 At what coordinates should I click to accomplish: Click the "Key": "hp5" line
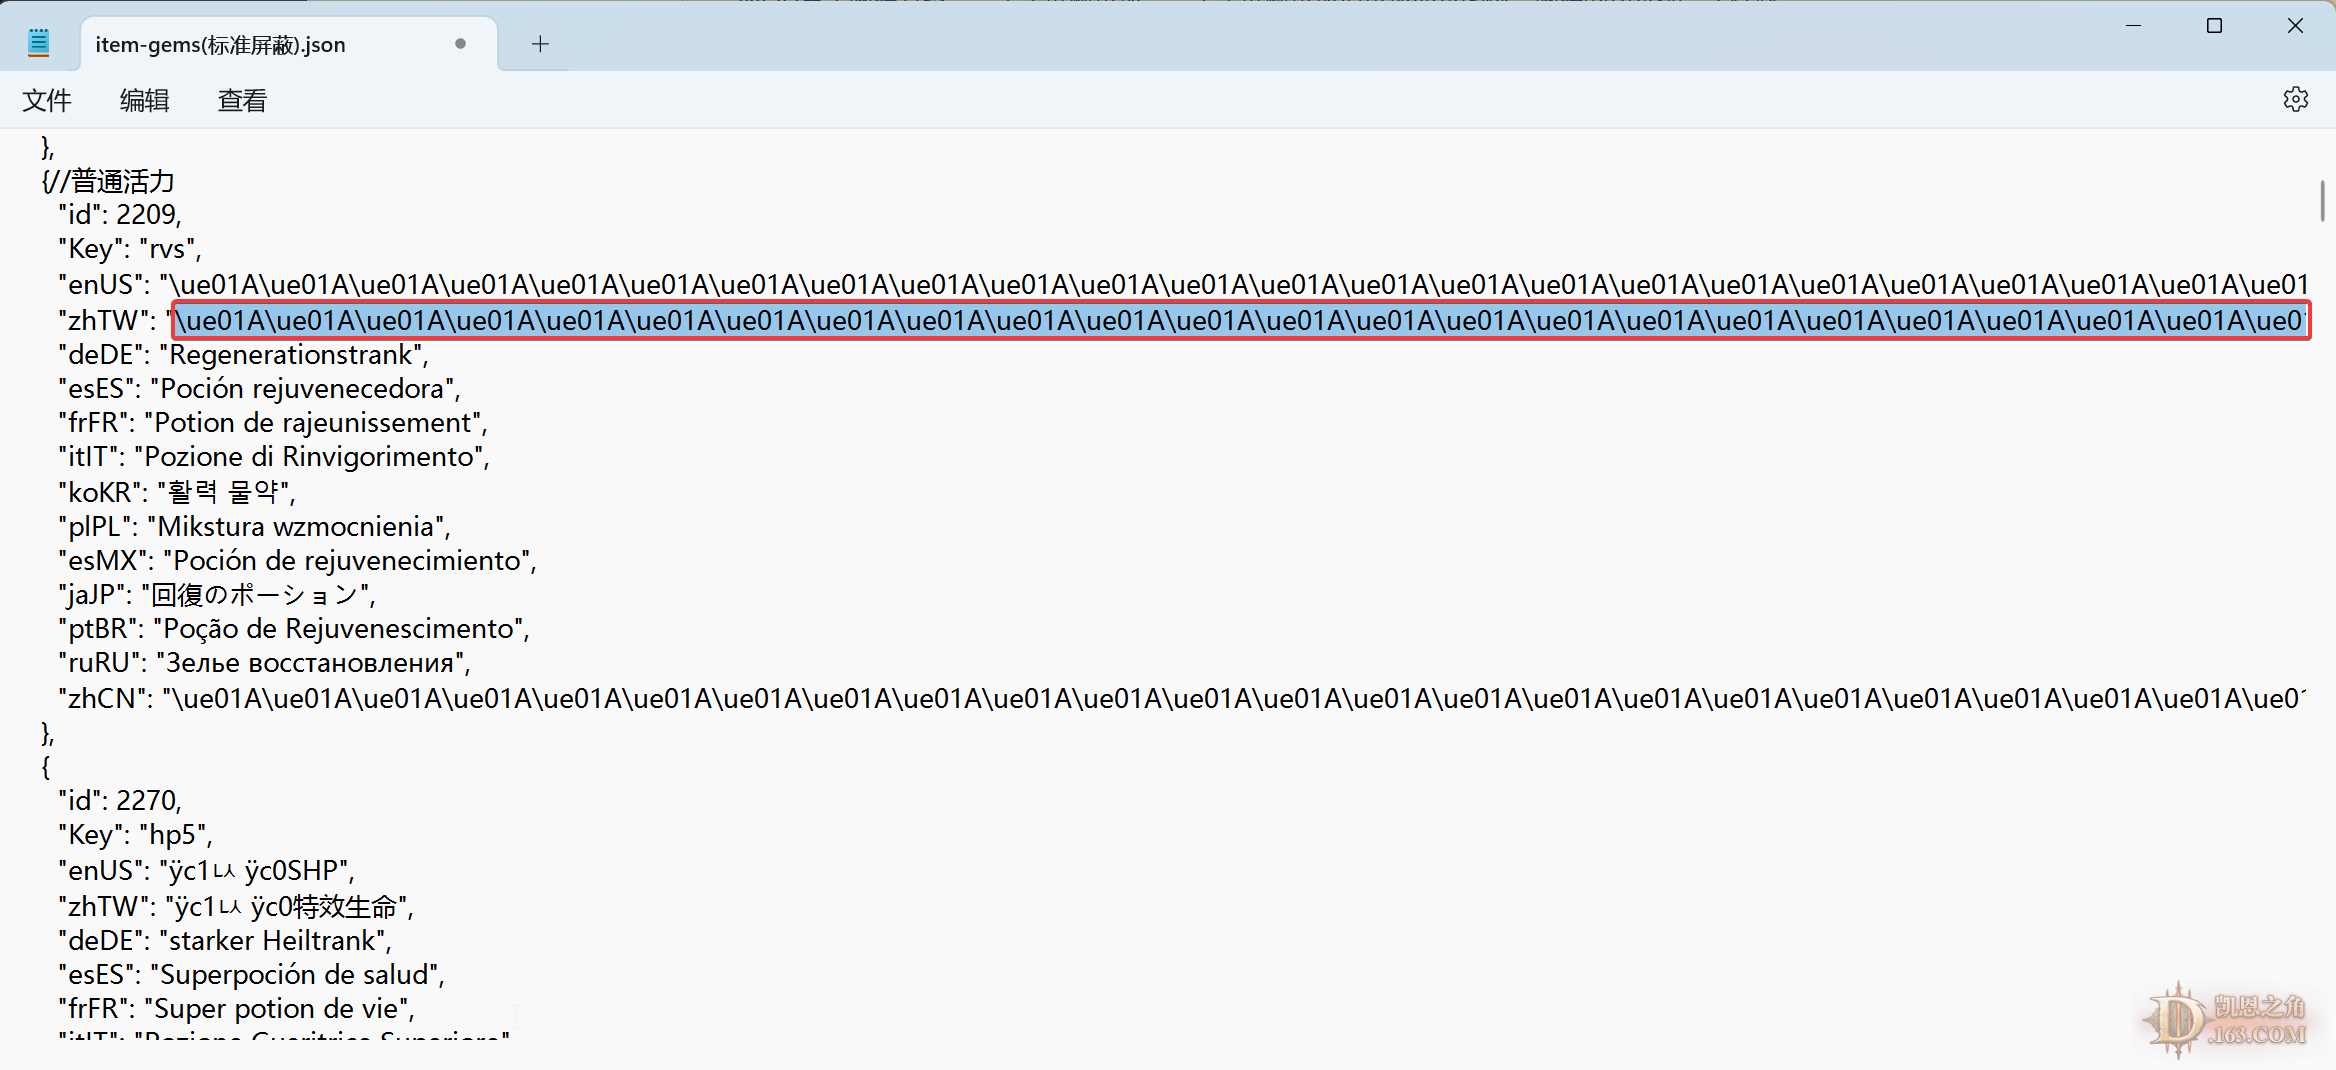coord(136,835)
